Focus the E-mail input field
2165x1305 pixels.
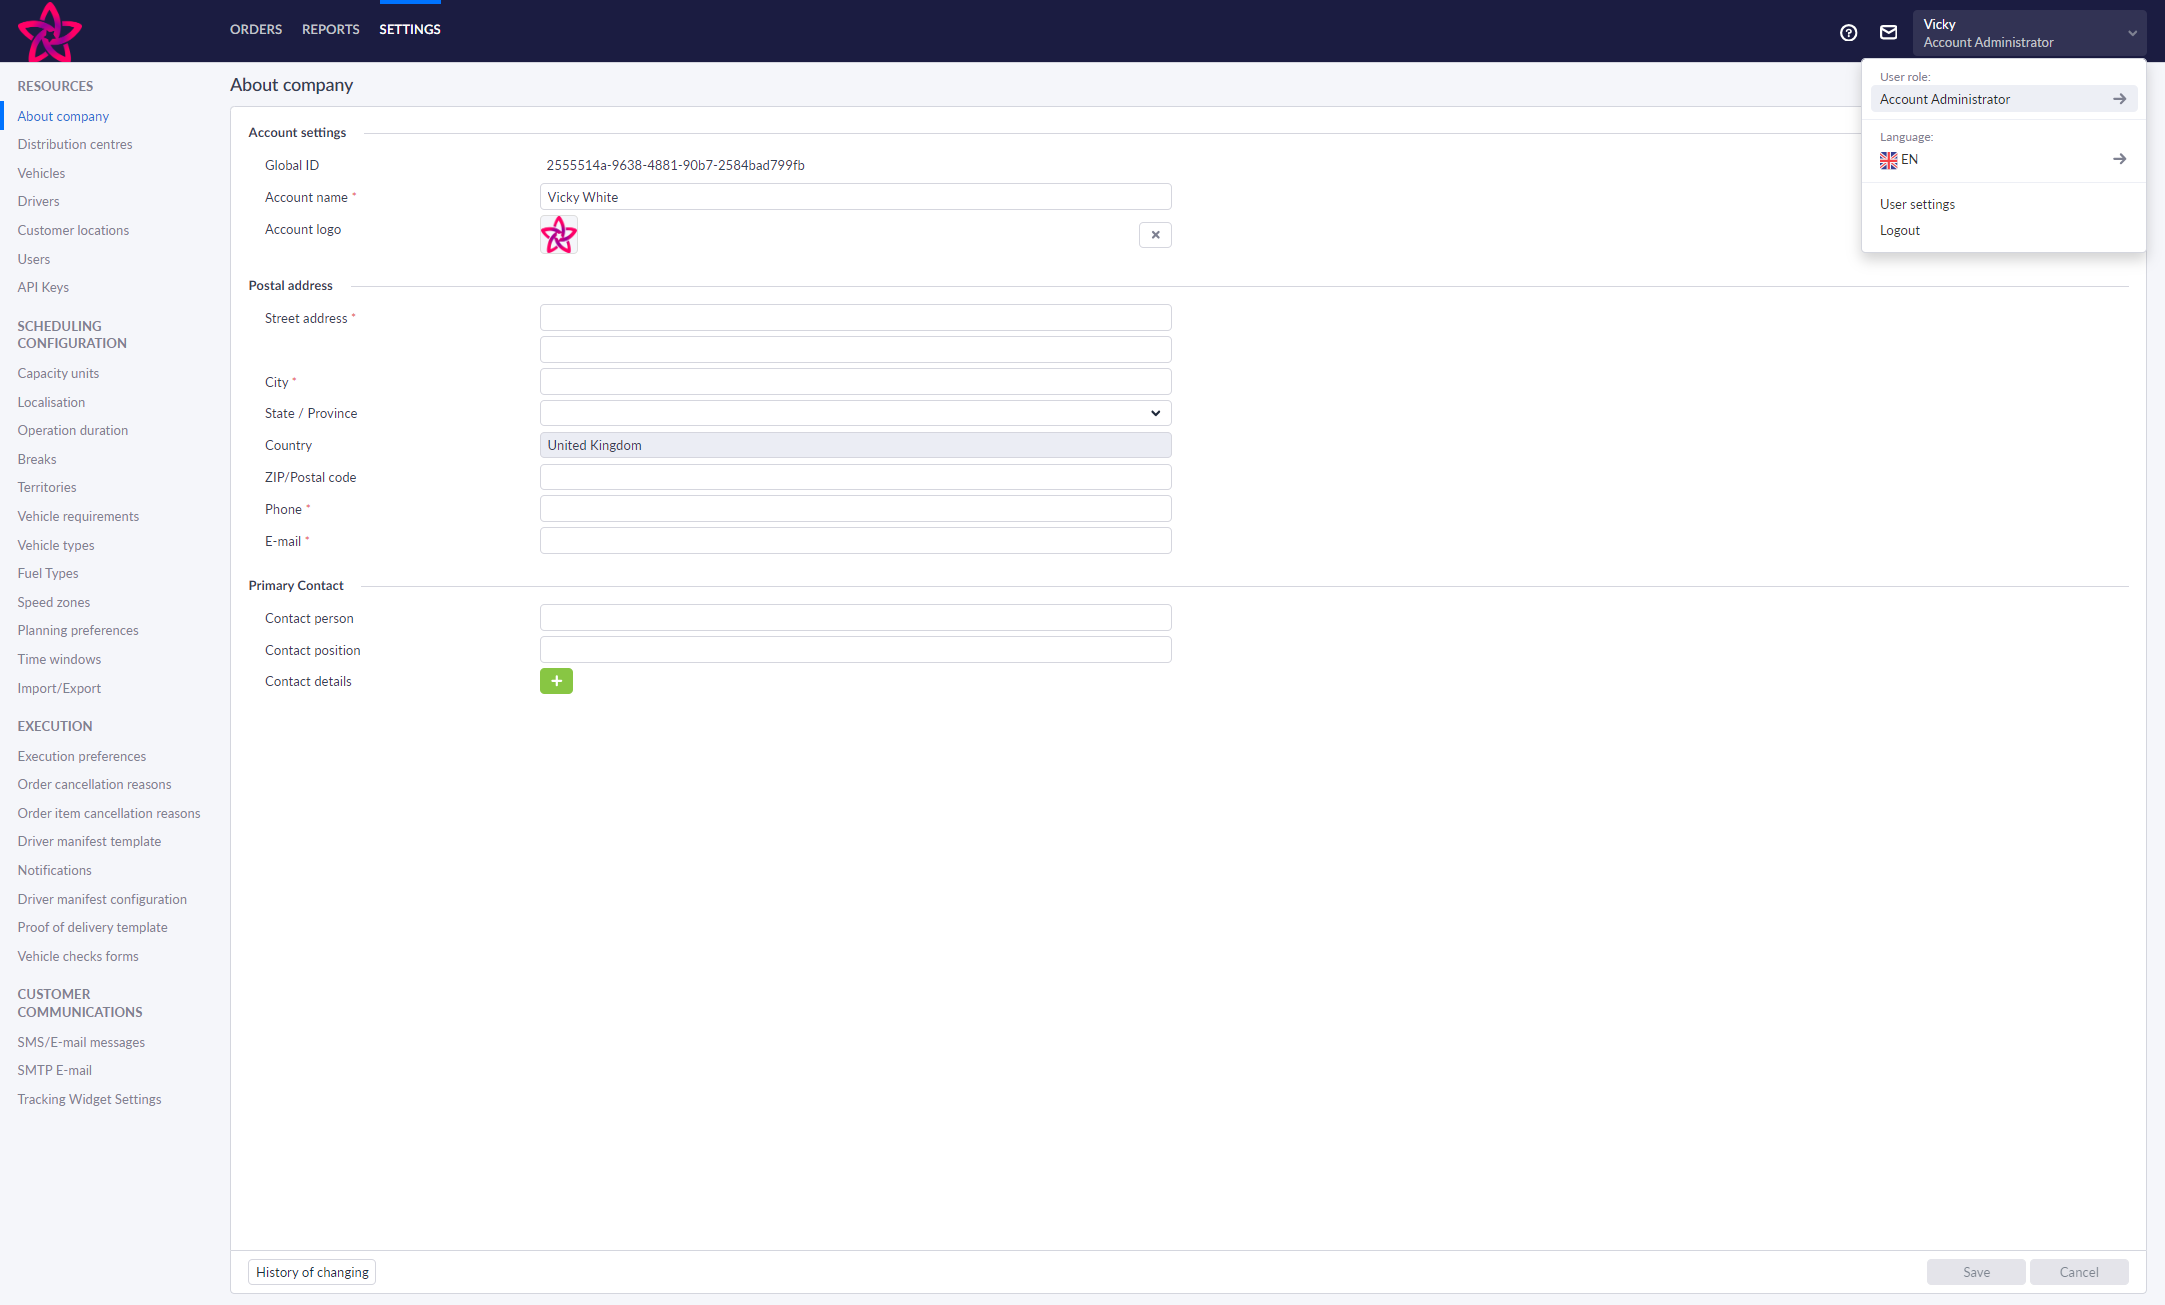[855, 541]
